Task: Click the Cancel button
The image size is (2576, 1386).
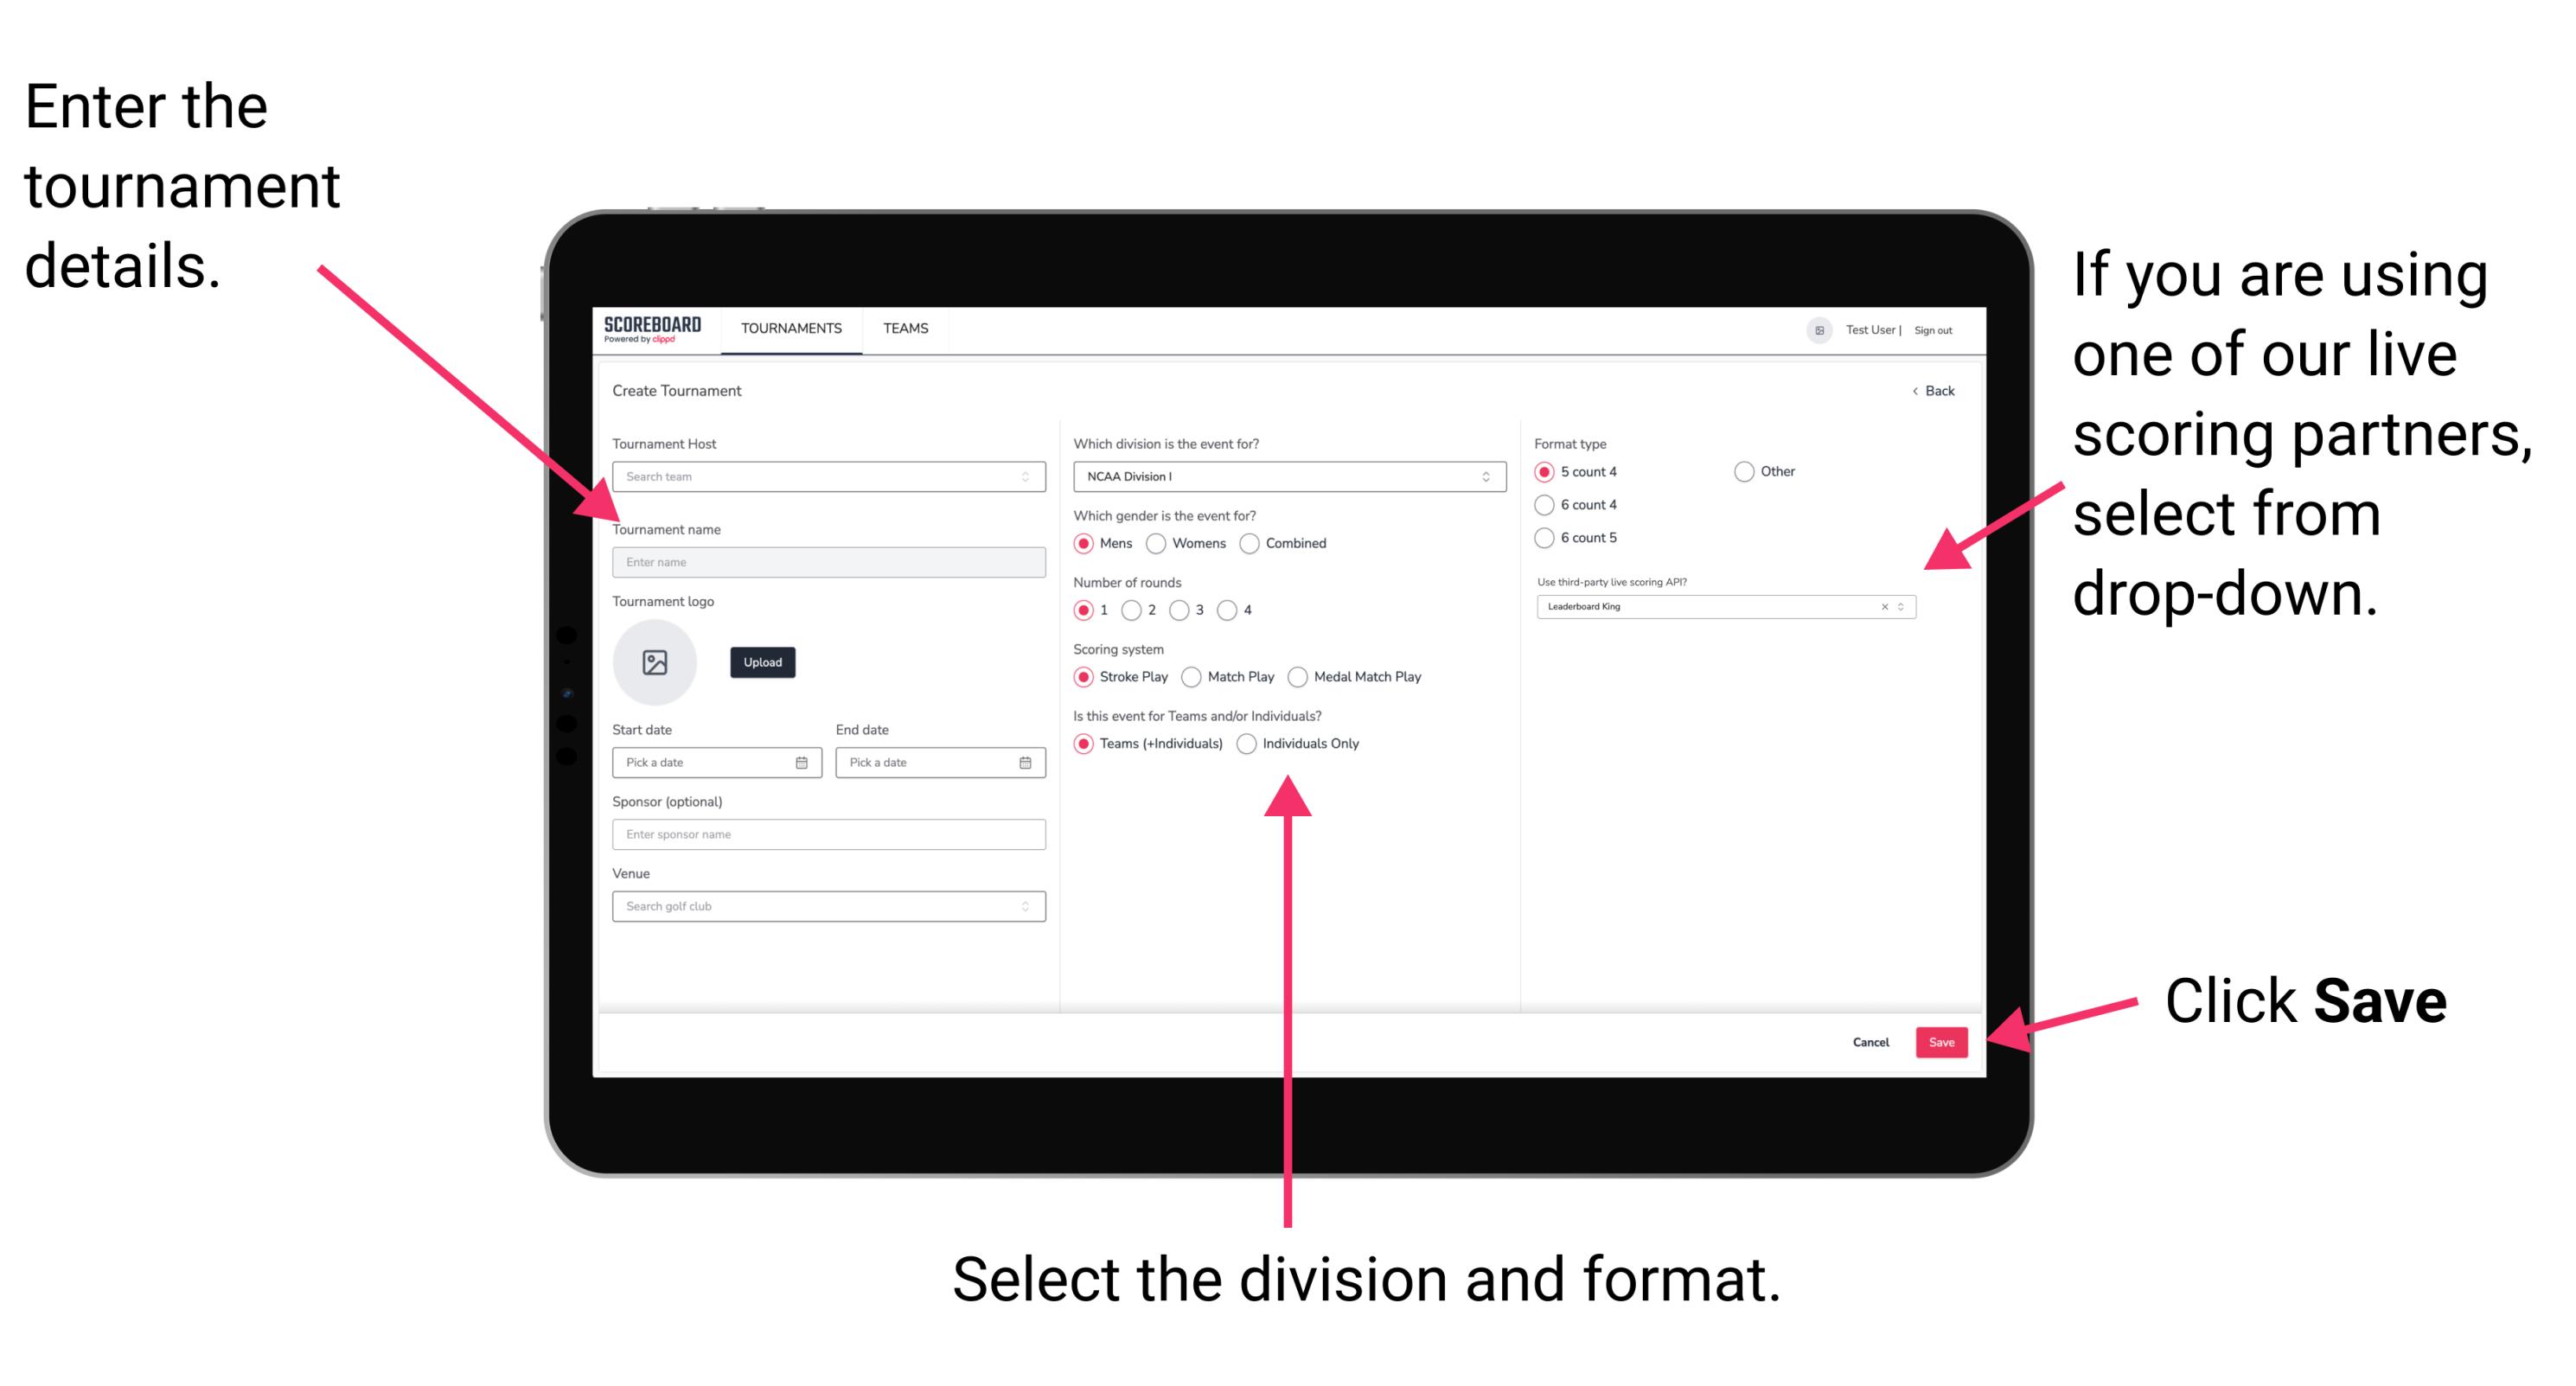Action: 1871,1041
